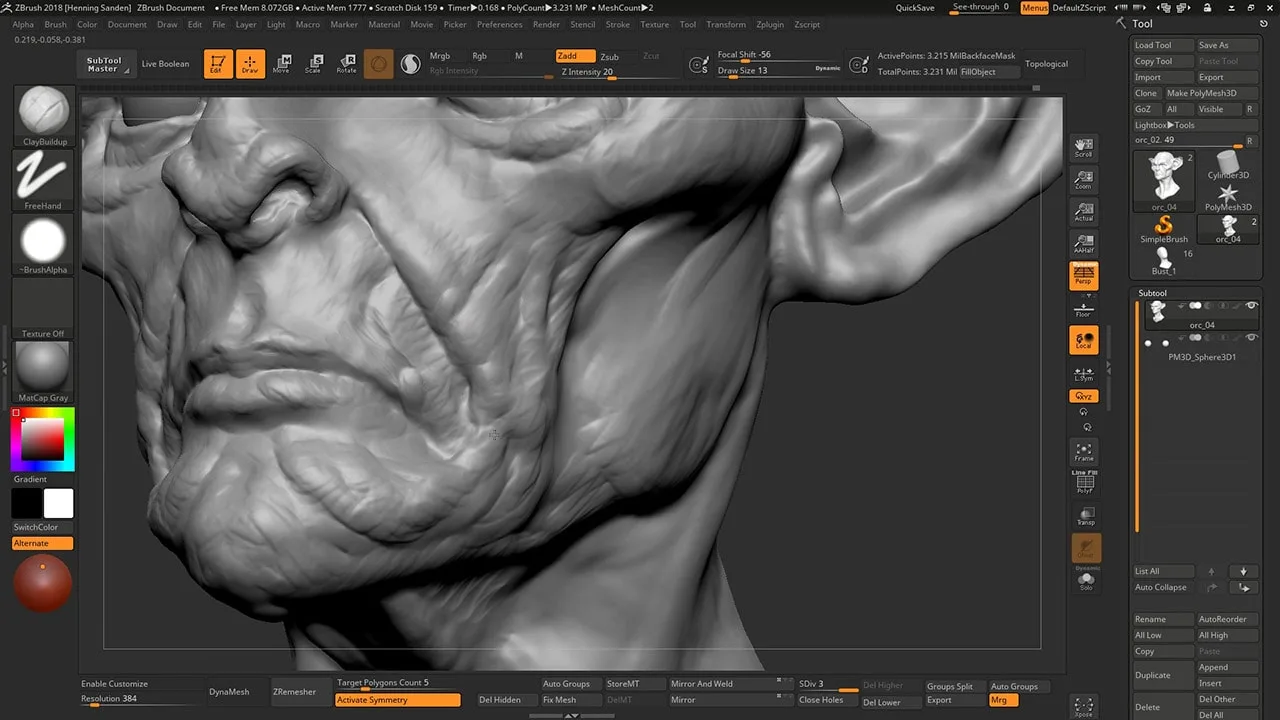Click the Move mode icon

click(x=282, y=64)
